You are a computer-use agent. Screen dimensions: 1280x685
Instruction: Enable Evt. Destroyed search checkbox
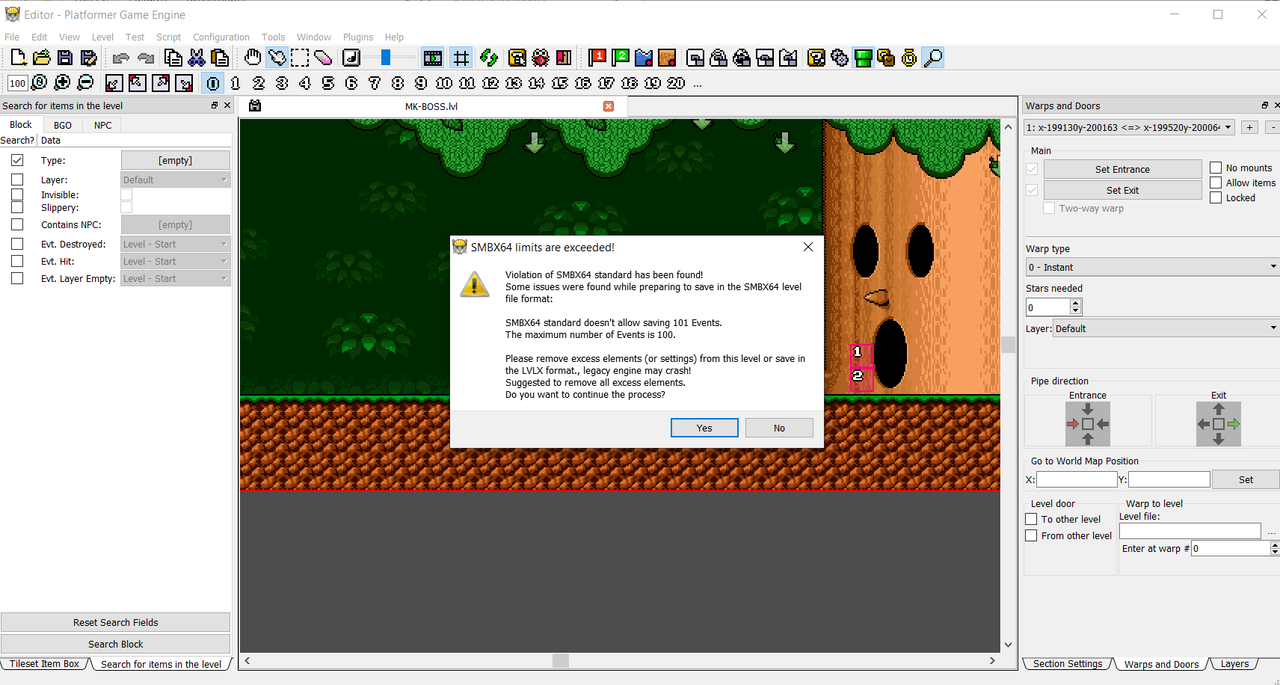(x=17, y=244)
